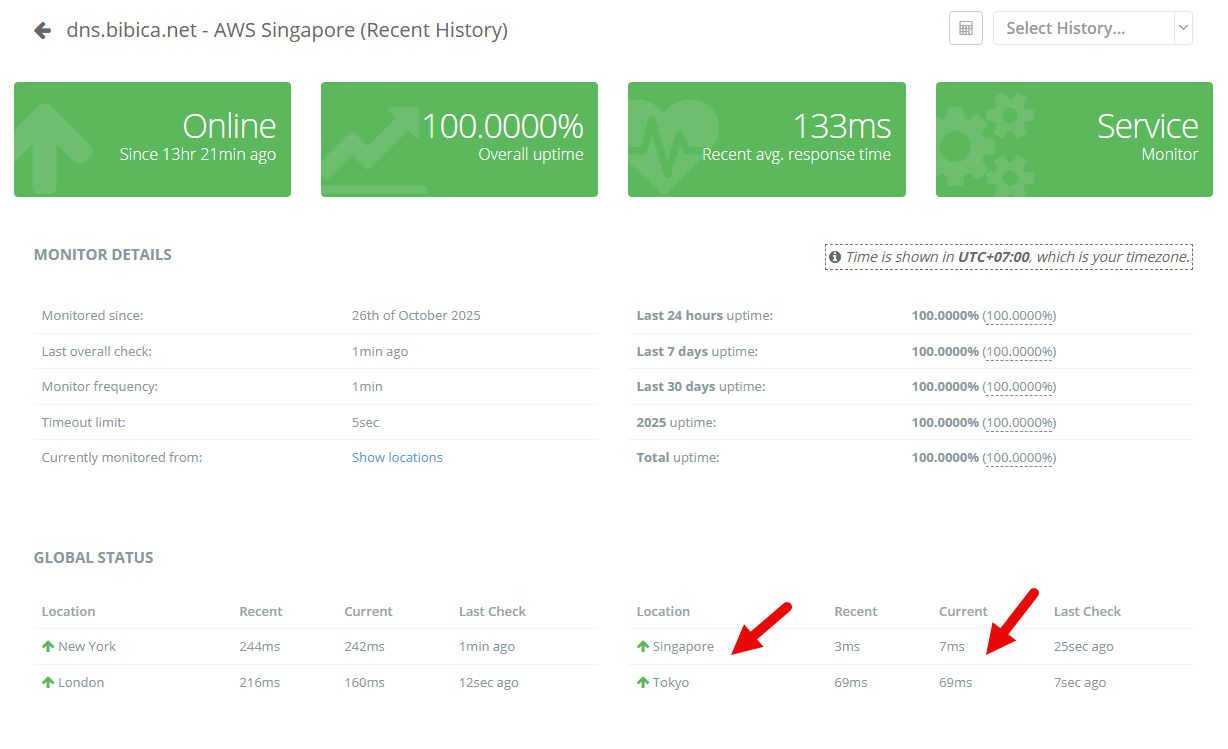
Task: Click the 133ms response time card
Action: [x=766, y=139]
